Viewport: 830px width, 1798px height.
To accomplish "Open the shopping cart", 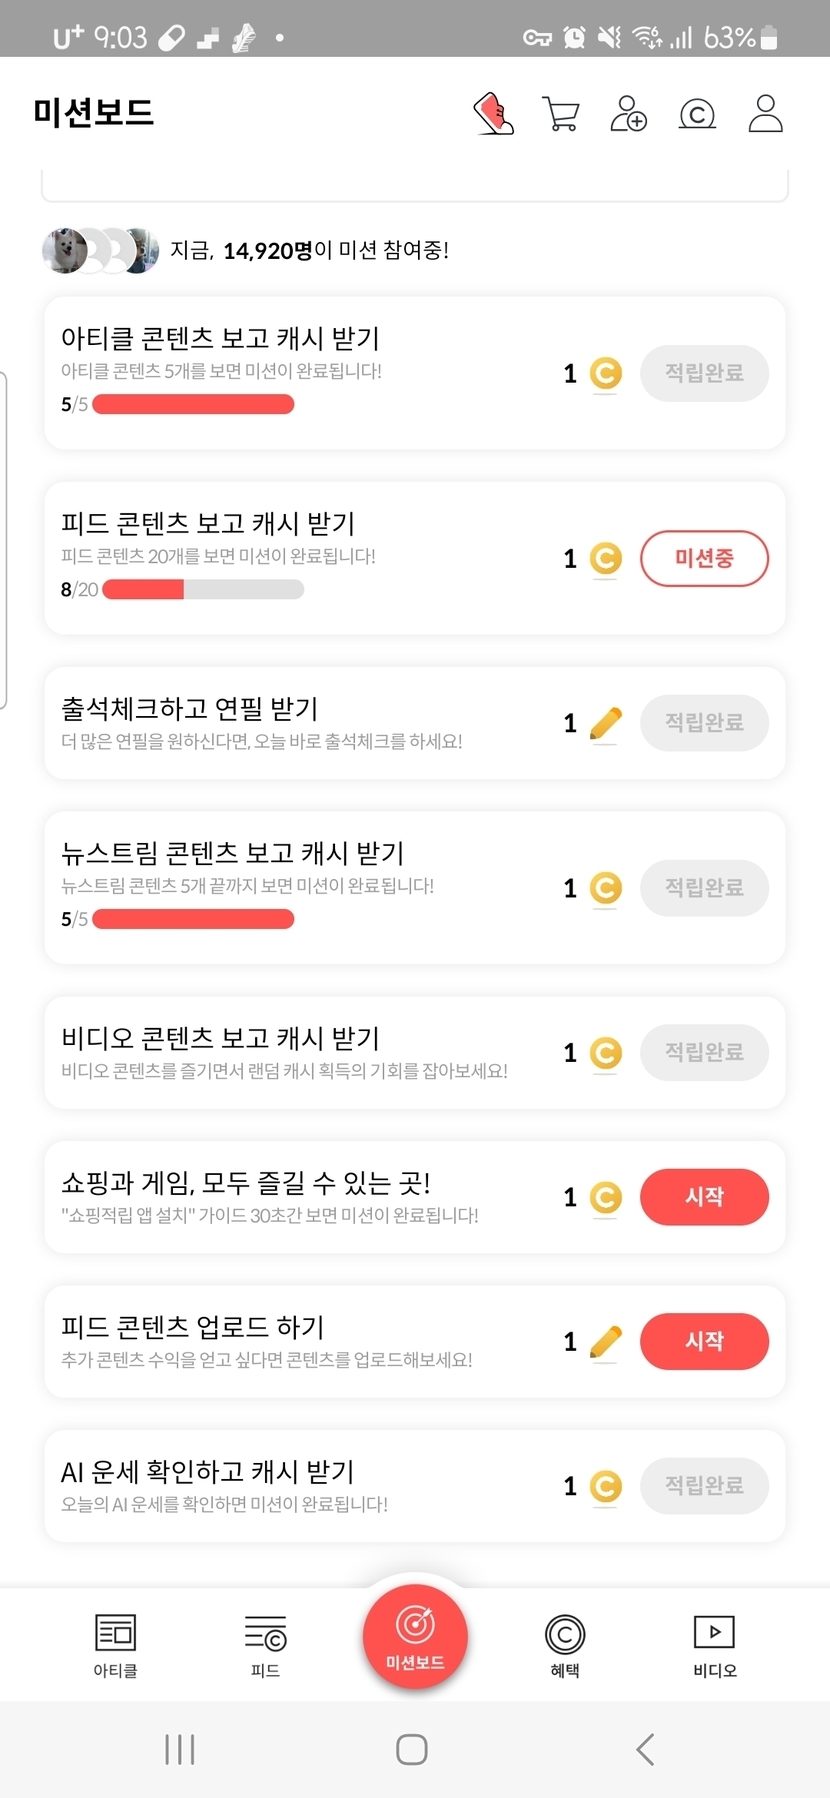I will [560, 114].
